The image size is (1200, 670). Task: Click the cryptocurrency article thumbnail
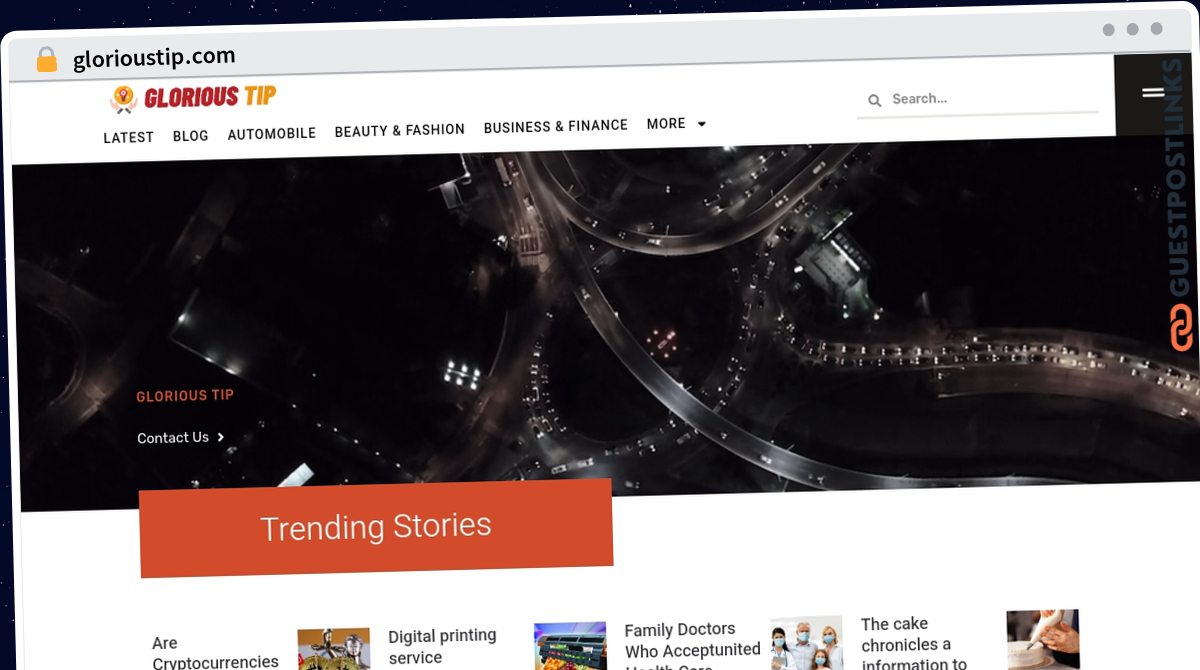pos(334,649)
